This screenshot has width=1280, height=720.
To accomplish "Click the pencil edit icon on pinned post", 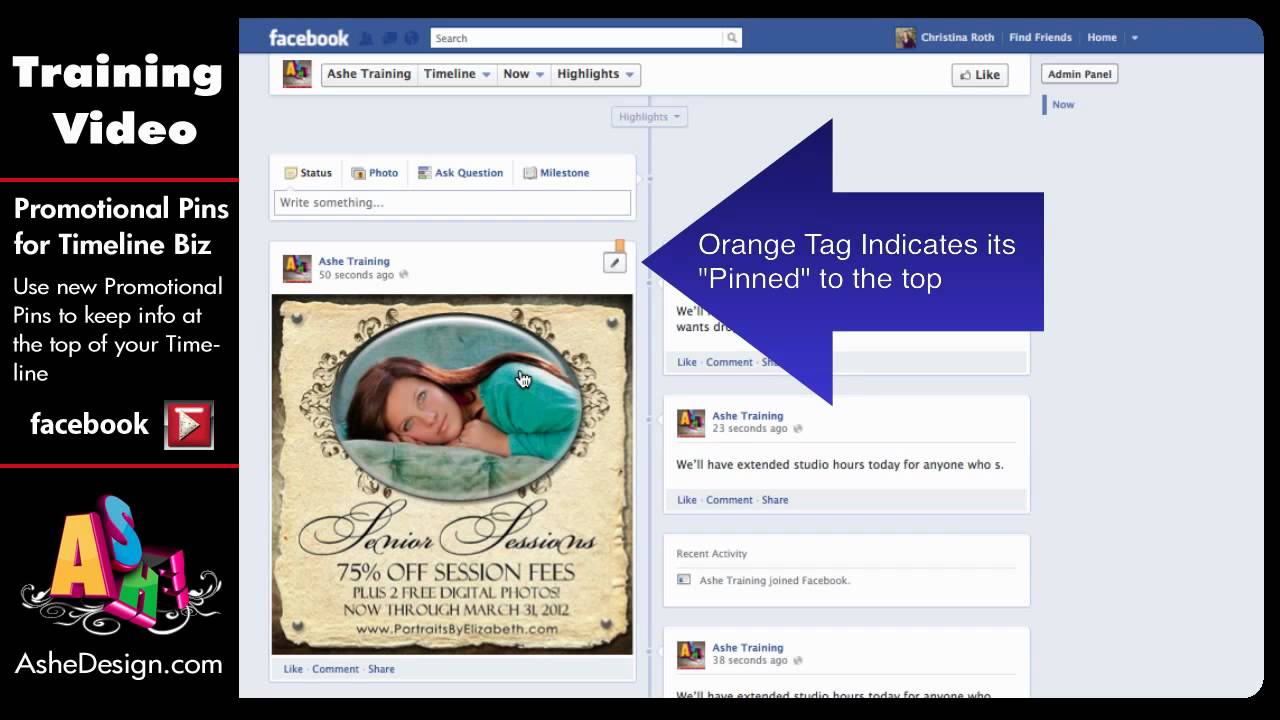I will (615, 263).
